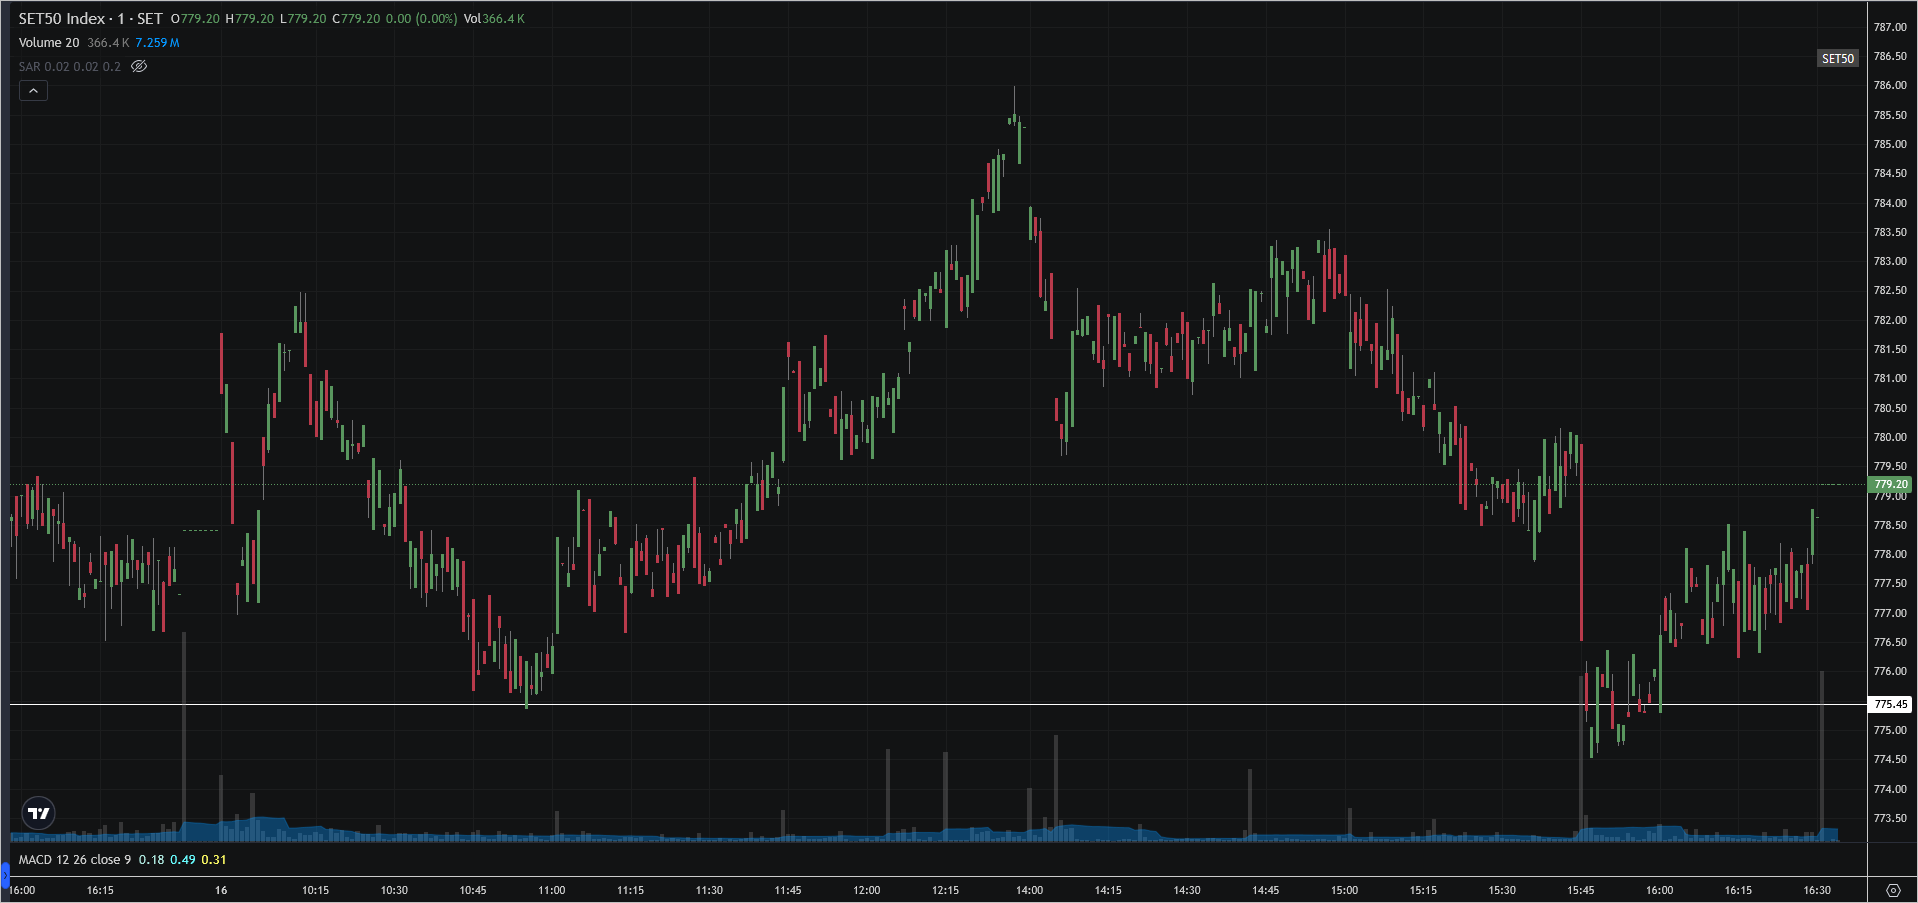Select the white horizontal line at 775.45

click(x=938, y=705)
